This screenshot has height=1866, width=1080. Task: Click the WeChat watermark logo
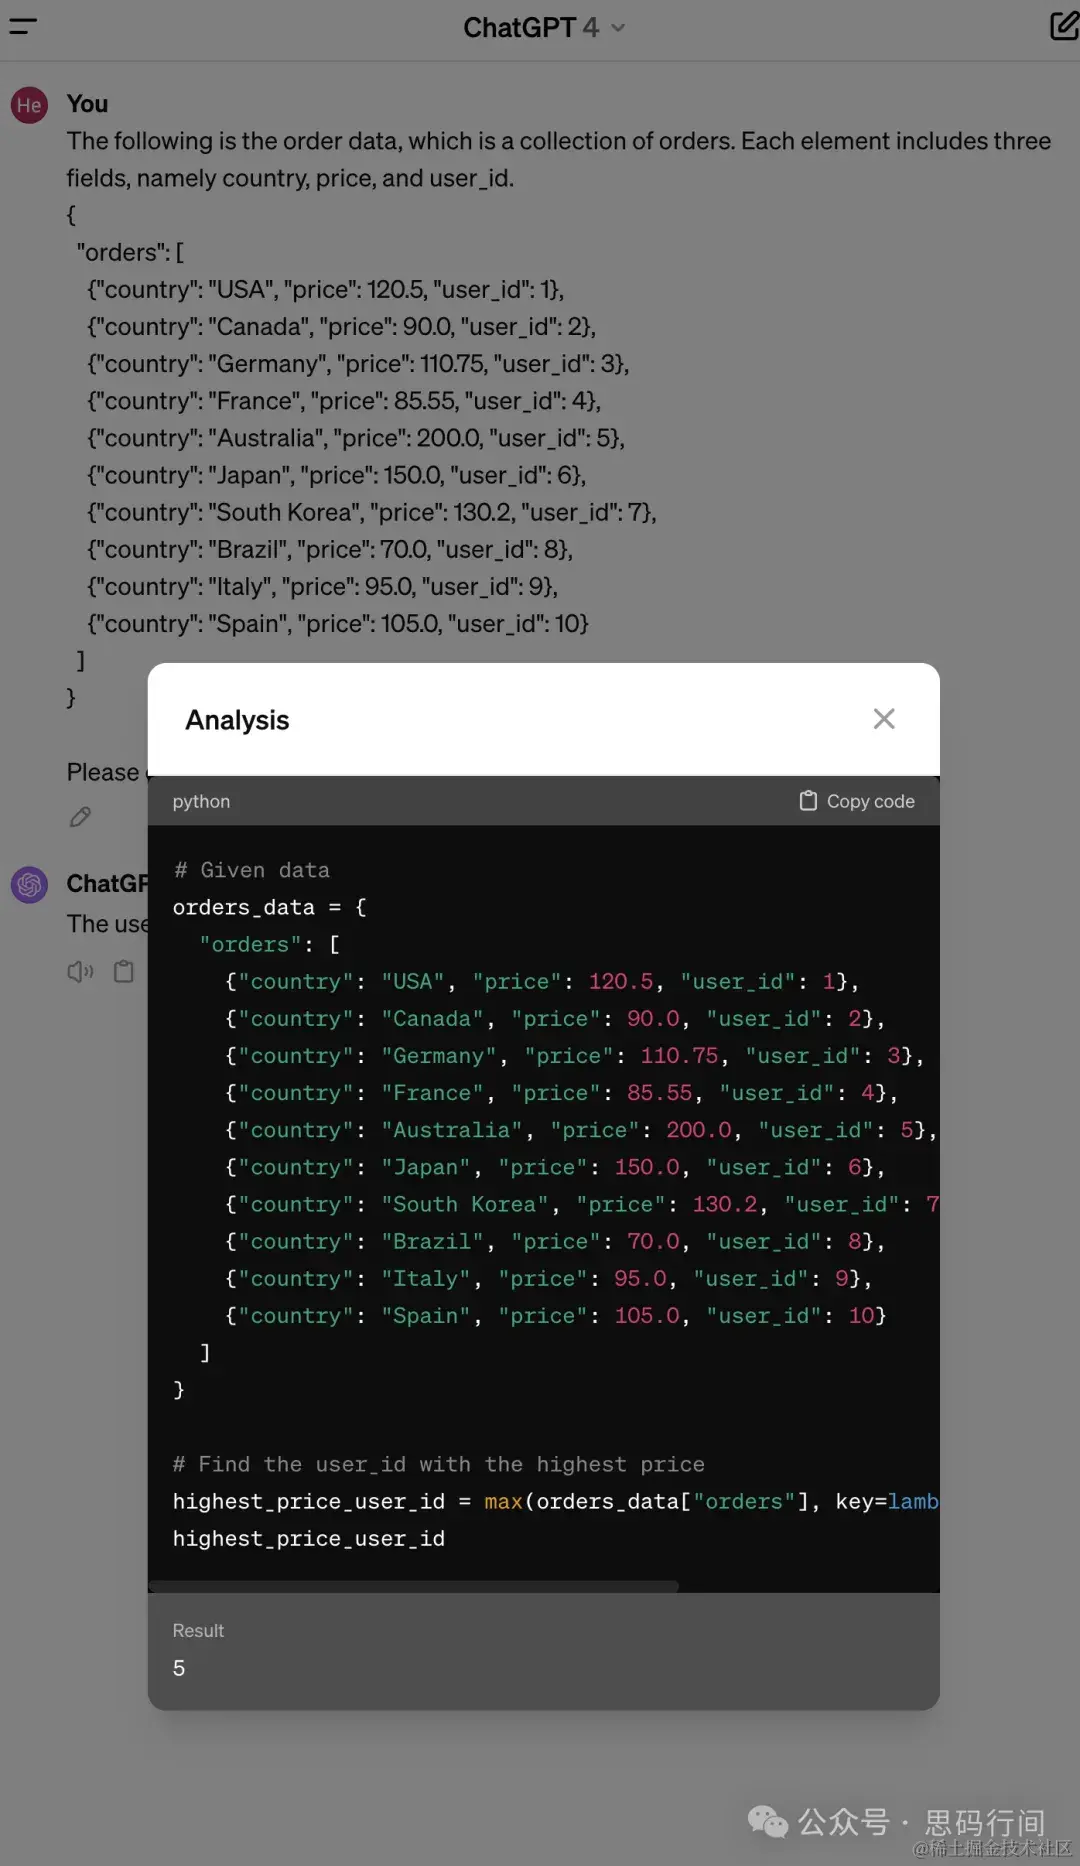click(x=768, y=1822)
